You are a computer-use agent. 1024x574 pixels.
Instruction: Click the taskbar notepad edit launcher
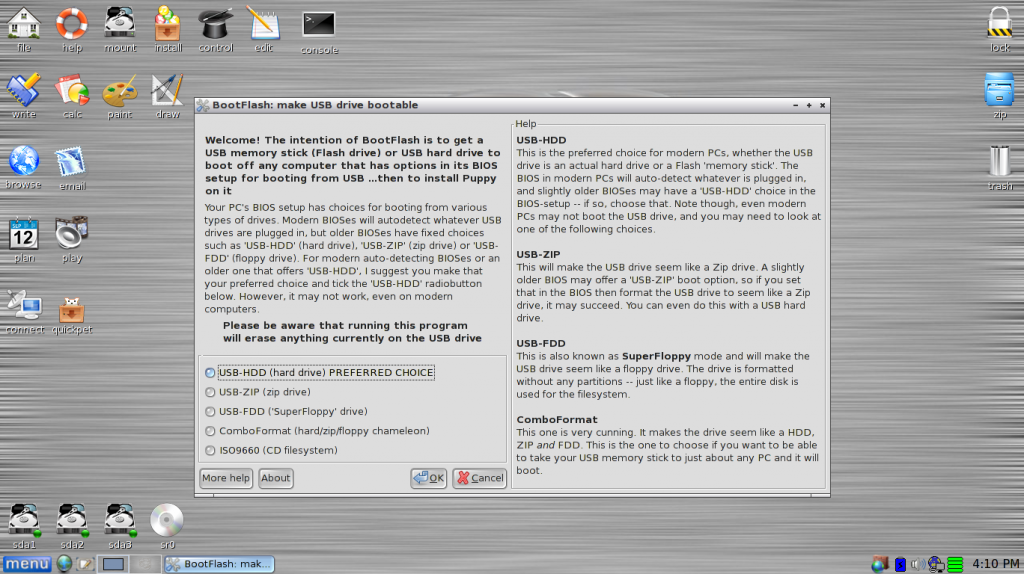coord(85,564)
